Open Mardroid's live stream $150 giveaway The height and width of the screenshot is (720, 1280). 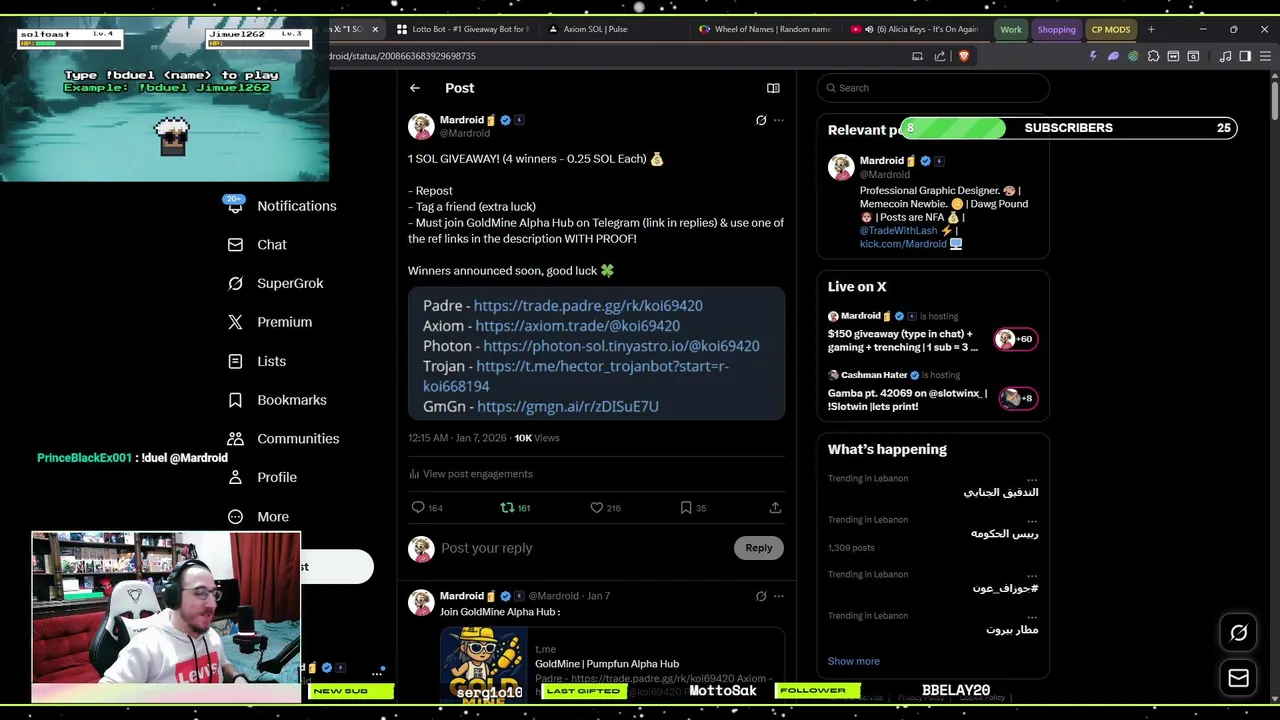[x=931, y=333]
